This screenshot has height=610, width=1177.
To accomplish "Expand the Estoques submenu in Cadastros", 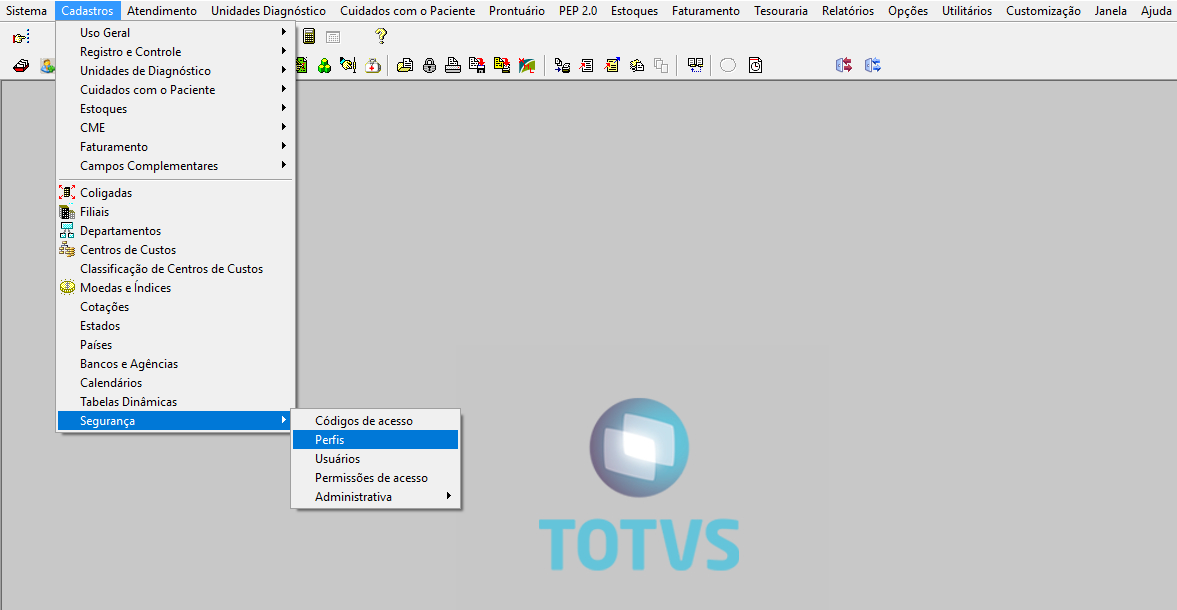I will pos(174,109).
